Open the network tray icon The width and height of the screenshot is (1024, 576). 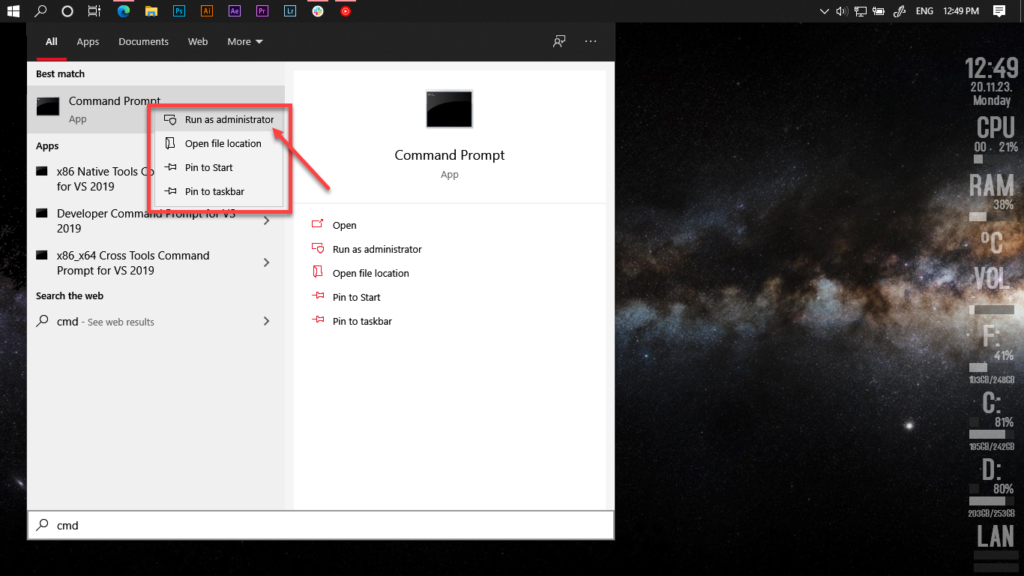pyautogui.click(x=860, y=11)
